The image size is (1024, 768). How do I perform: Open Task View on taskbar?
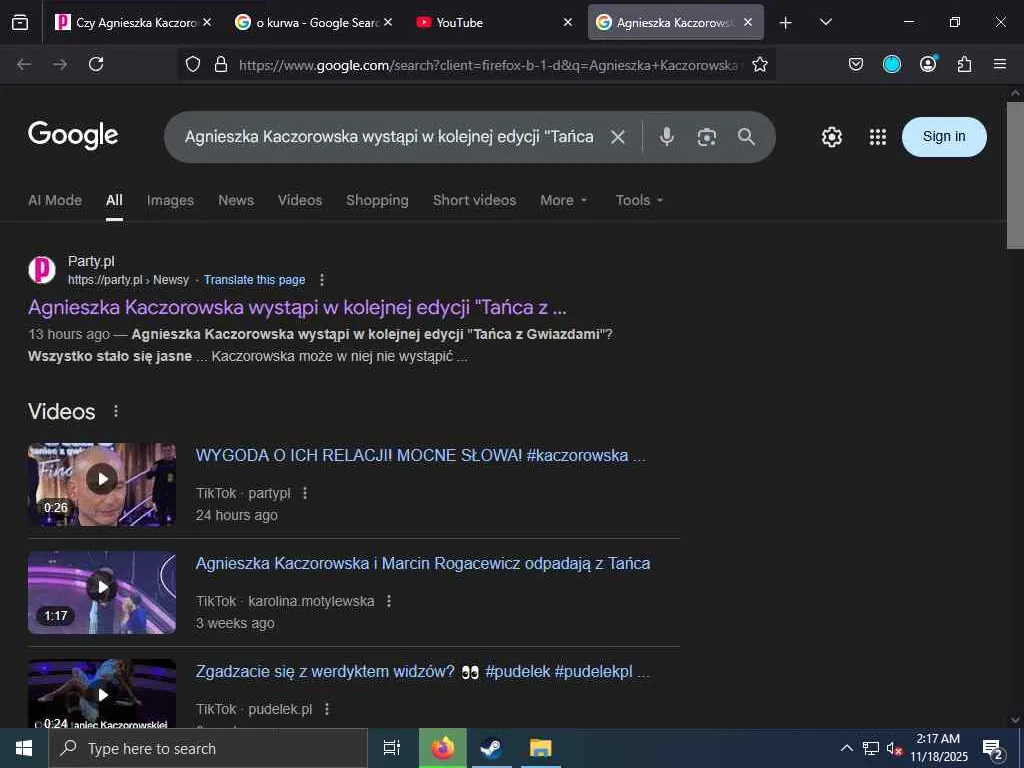pos(392,748)
